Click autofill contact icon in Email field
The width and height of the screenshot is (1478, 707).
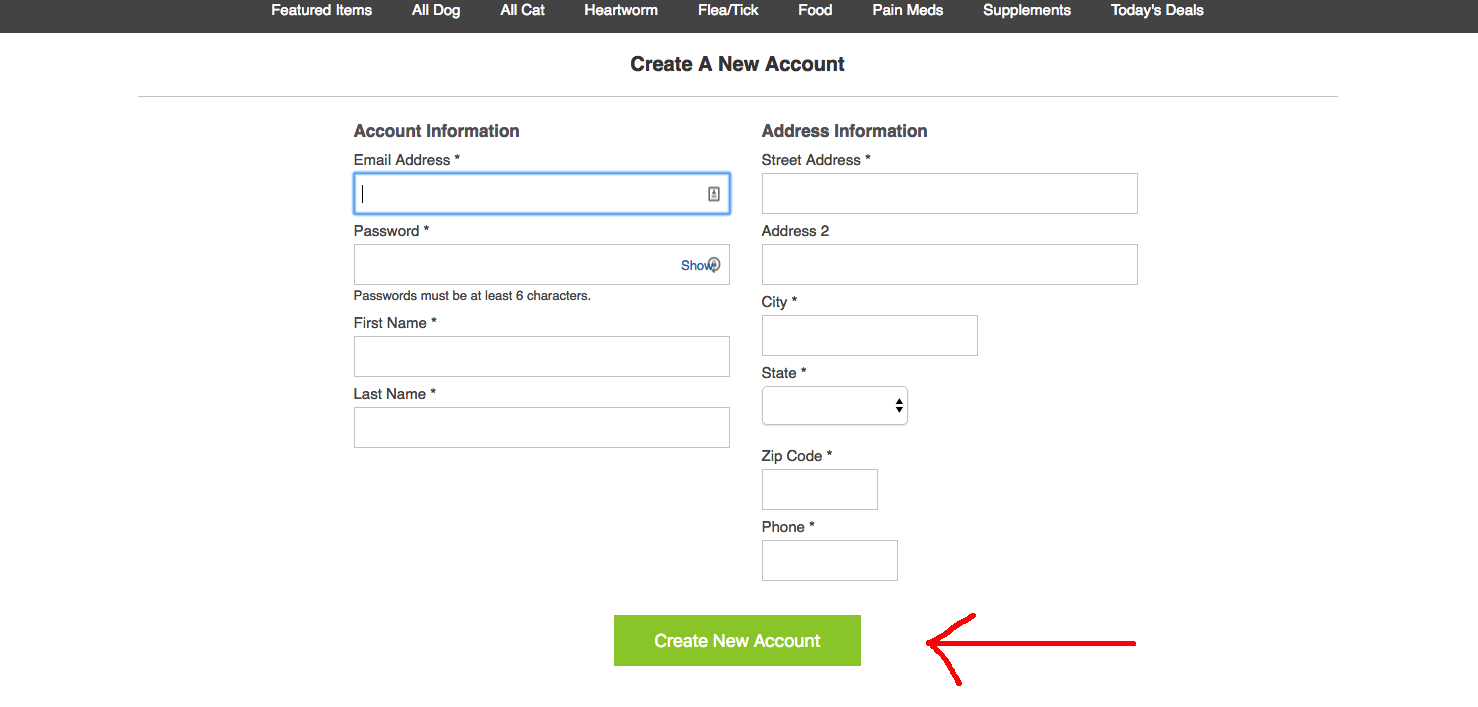pyautogui.click(x=714, y=194)
